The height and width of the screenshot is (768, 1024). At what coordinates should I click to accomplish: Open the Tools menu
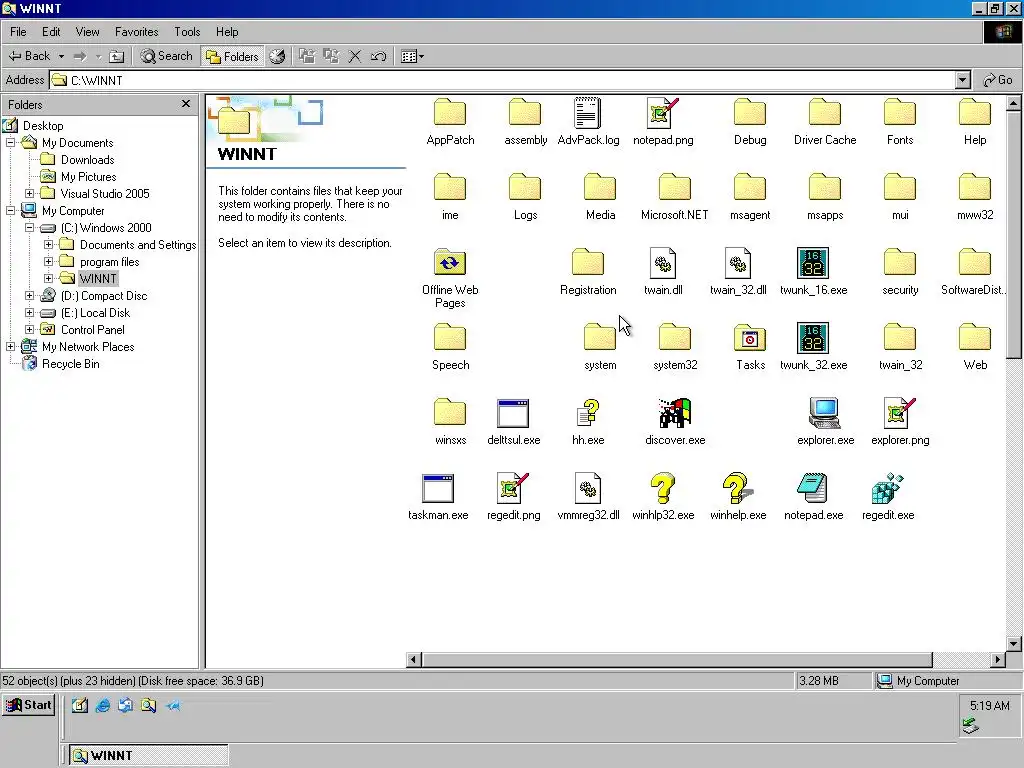[x=187, y=31]
